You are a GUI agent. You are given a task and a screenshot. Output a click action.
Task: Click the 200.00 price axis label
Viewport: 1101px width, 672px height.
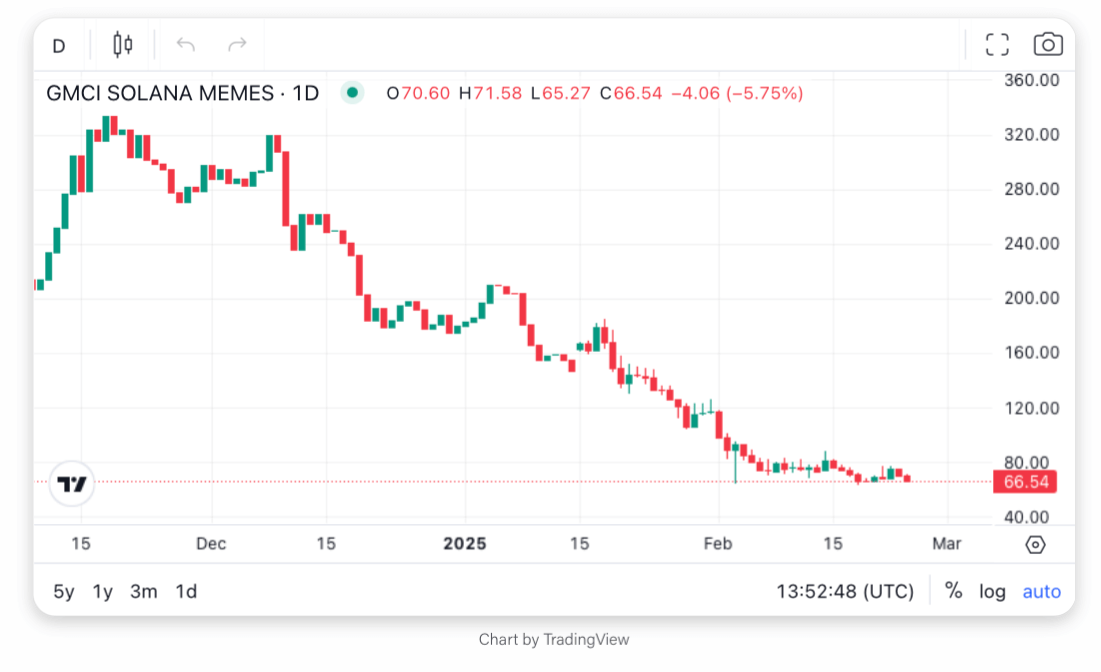[x=1031, y=298]
